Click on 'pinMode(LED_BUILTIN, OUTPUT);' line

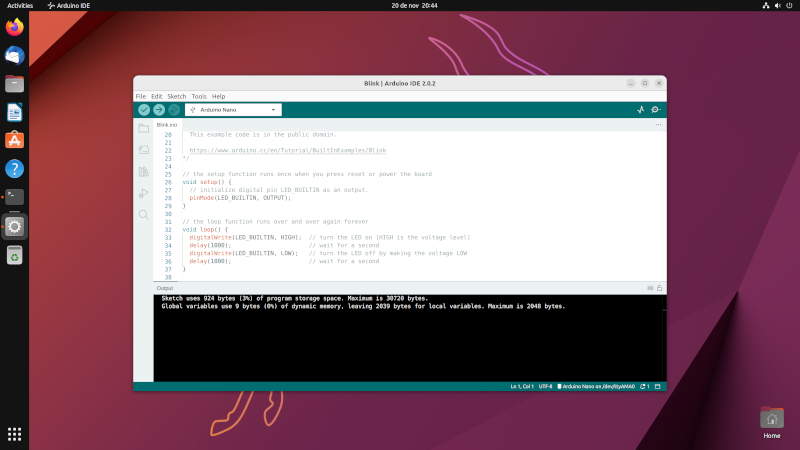point(240,198)
